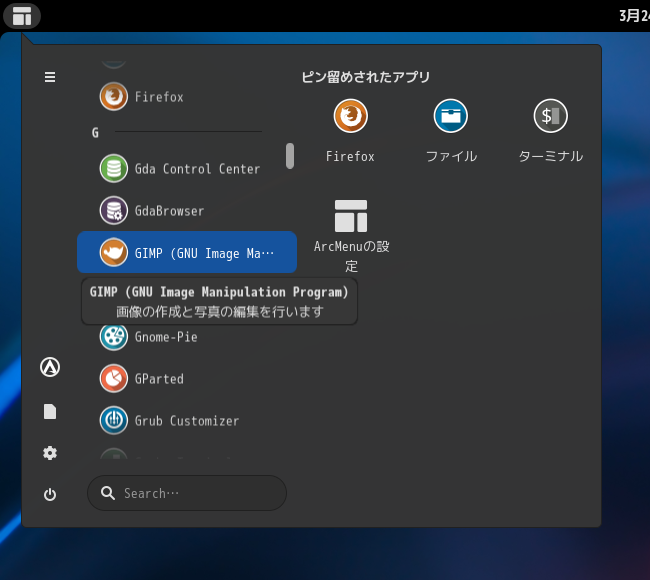Click the date text in top panel
Image resolution: width=650 pixels, height=580 pixels.
[634, 16]
